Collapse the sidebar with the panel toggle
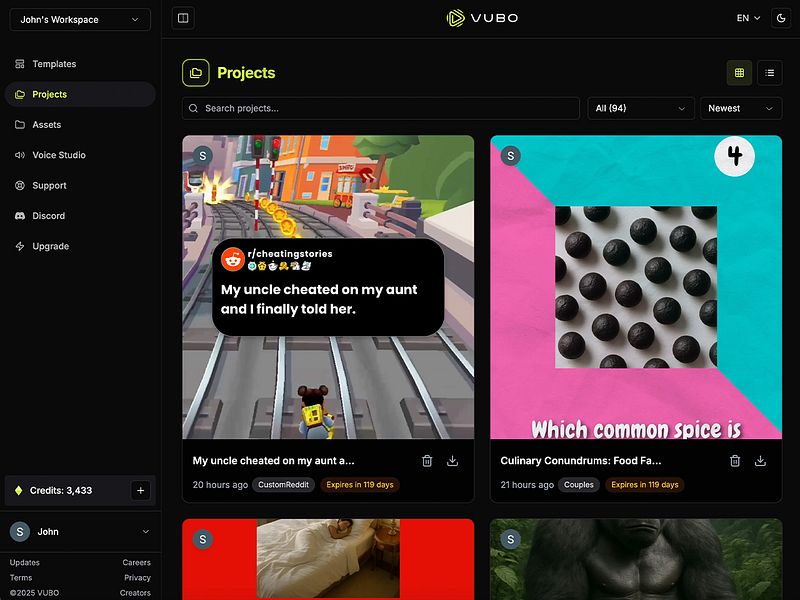This screenshot has height=600, width=800. click(x=183, y=18)
